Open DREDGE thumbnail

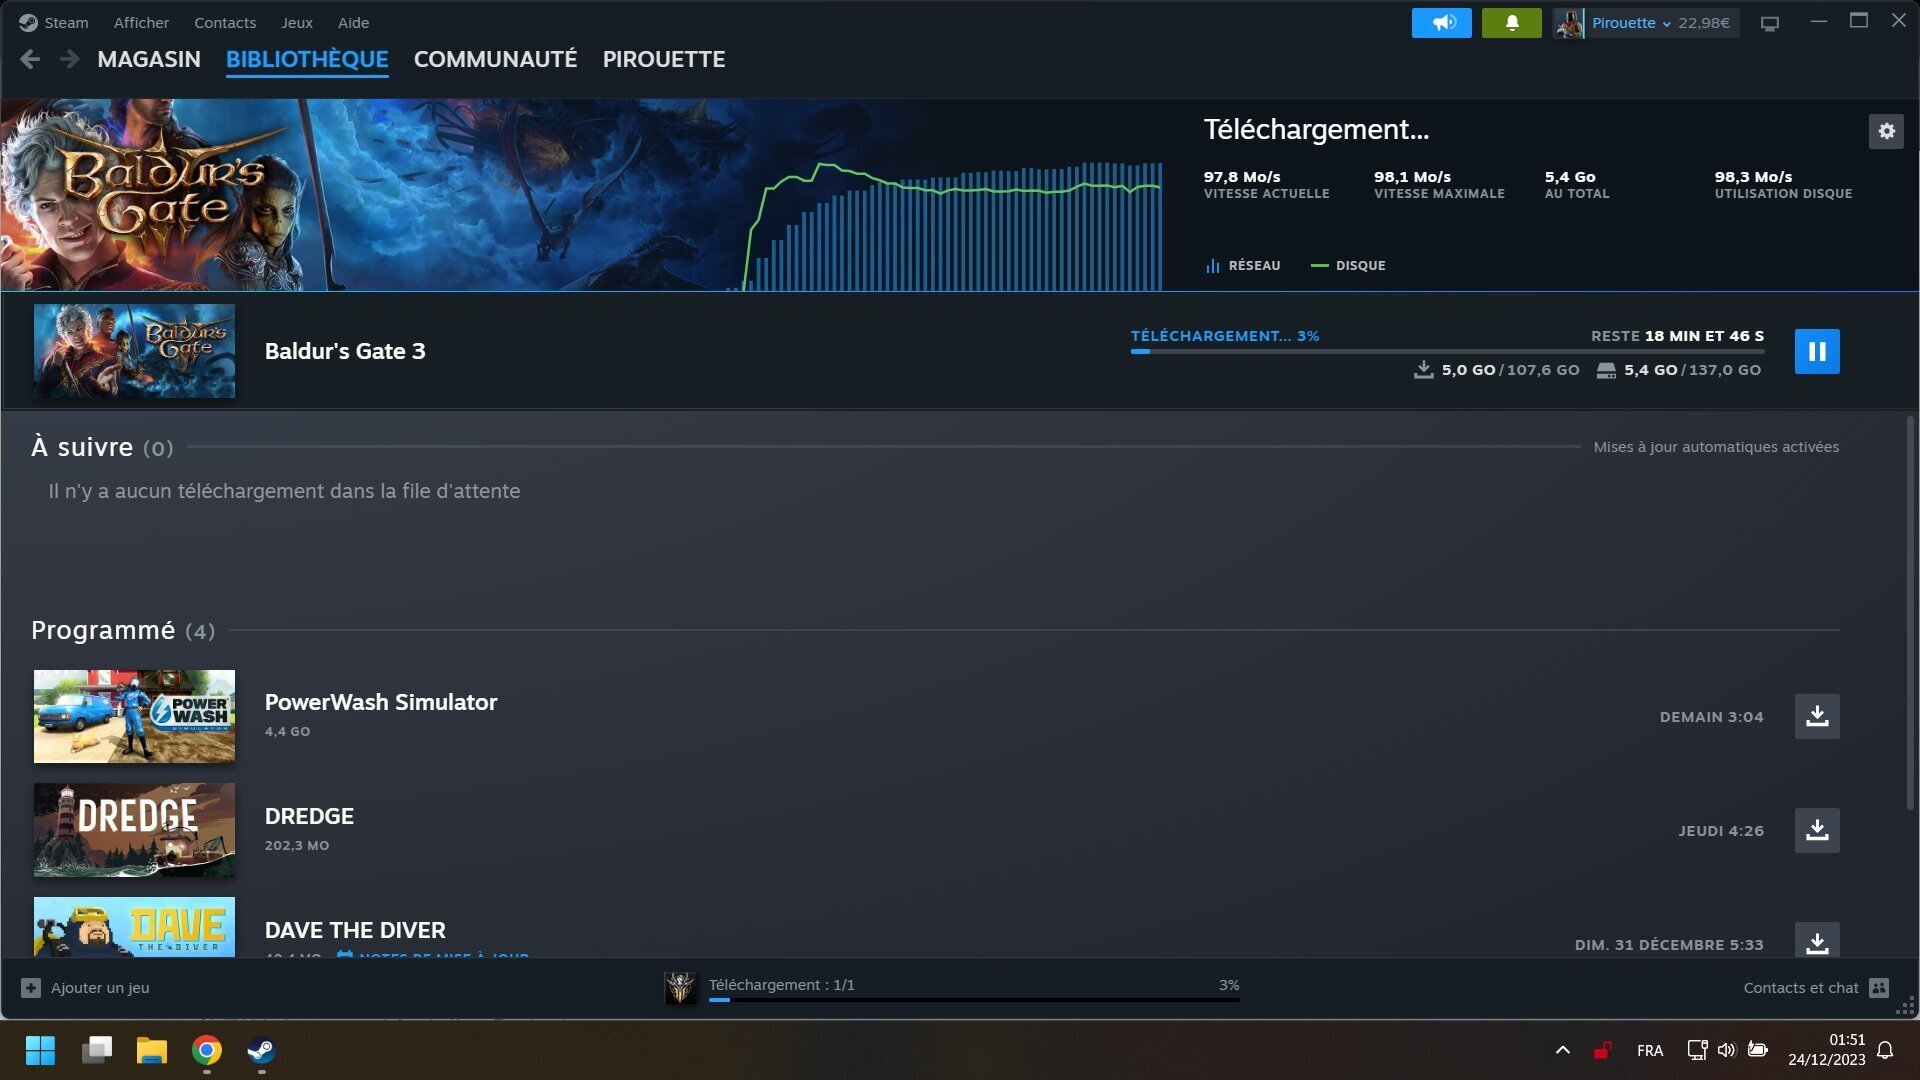click(x=134, y=830)
